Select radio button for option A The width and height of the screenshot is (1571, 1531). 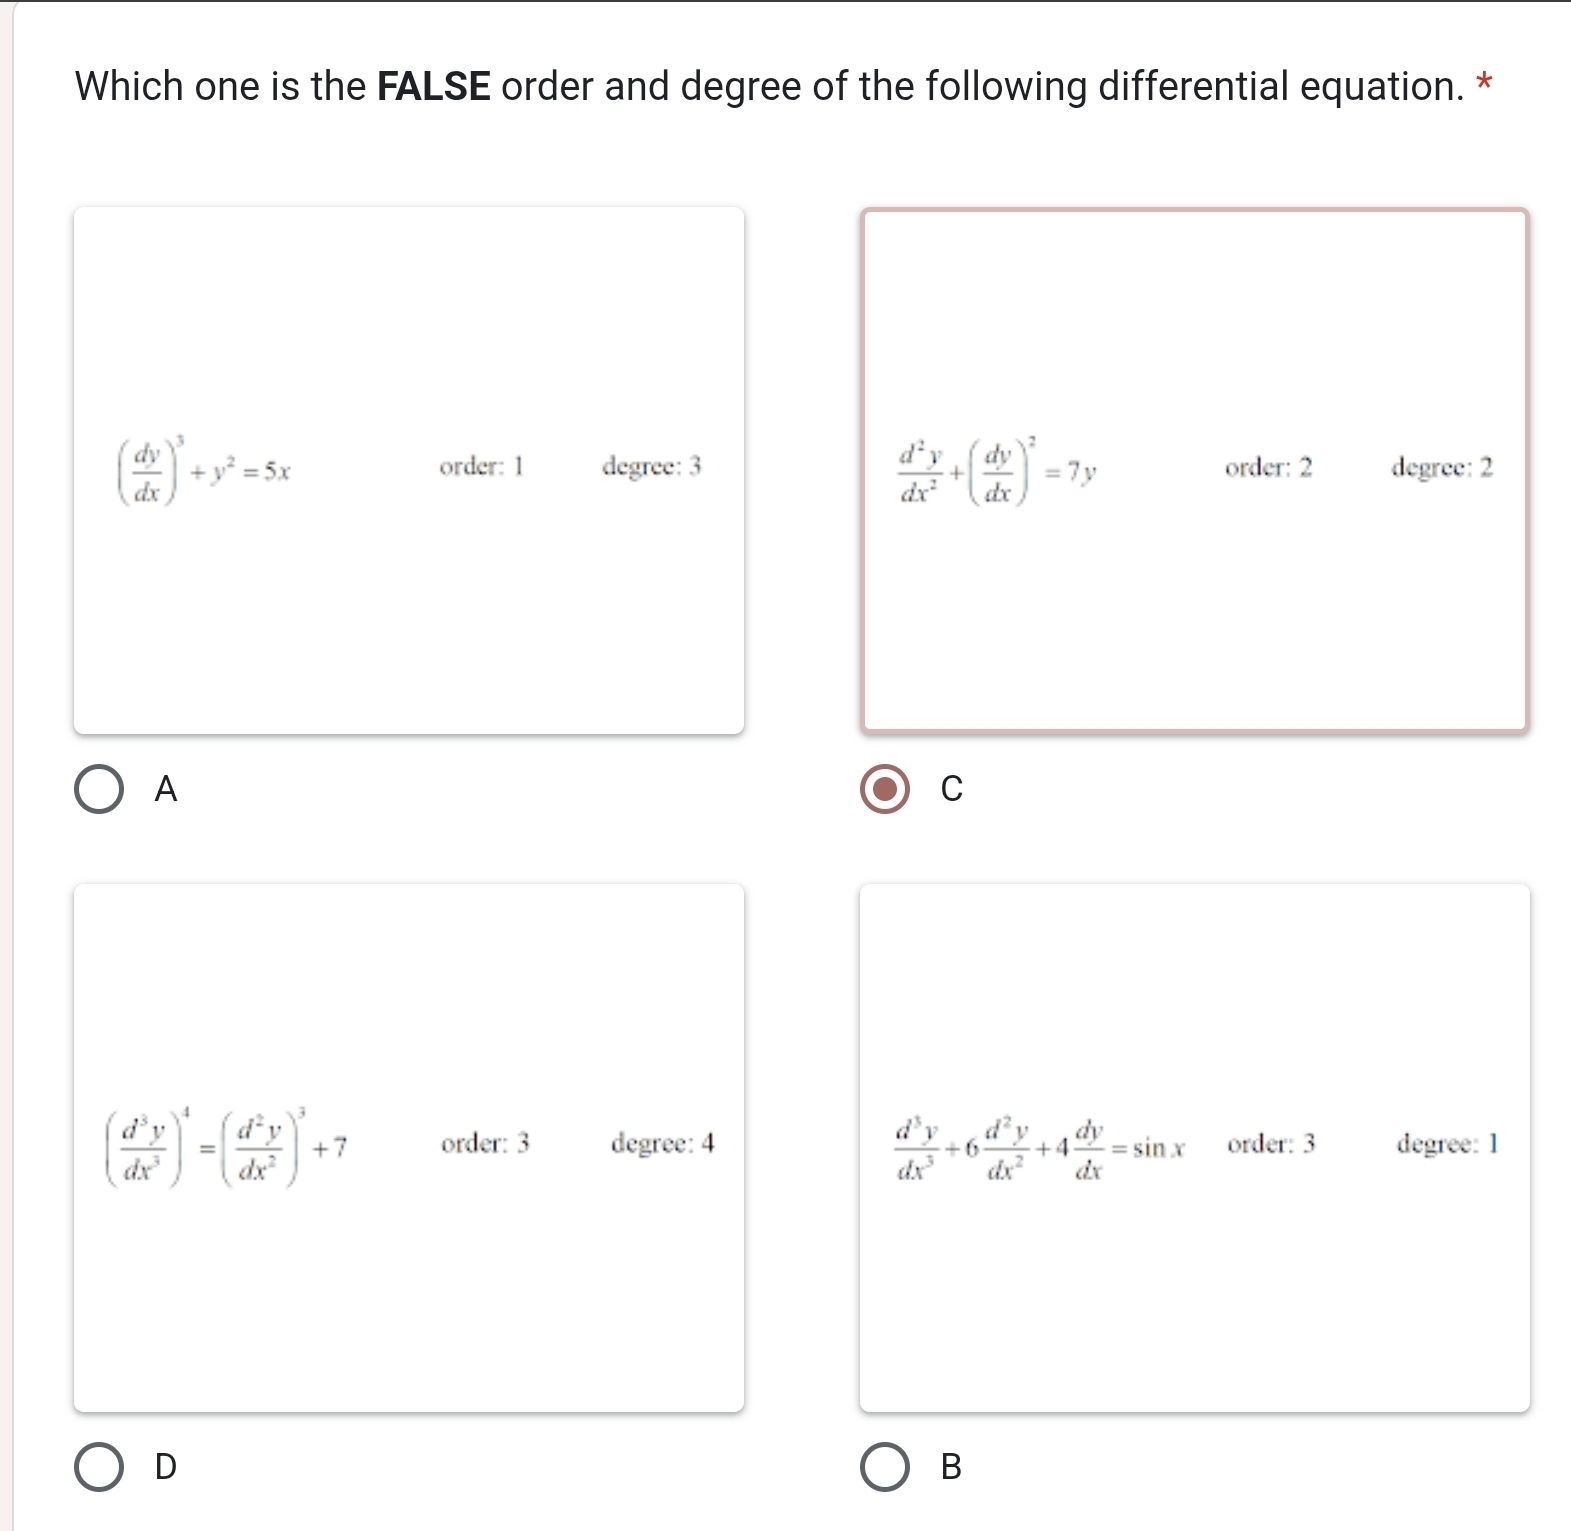coord(99,789)
